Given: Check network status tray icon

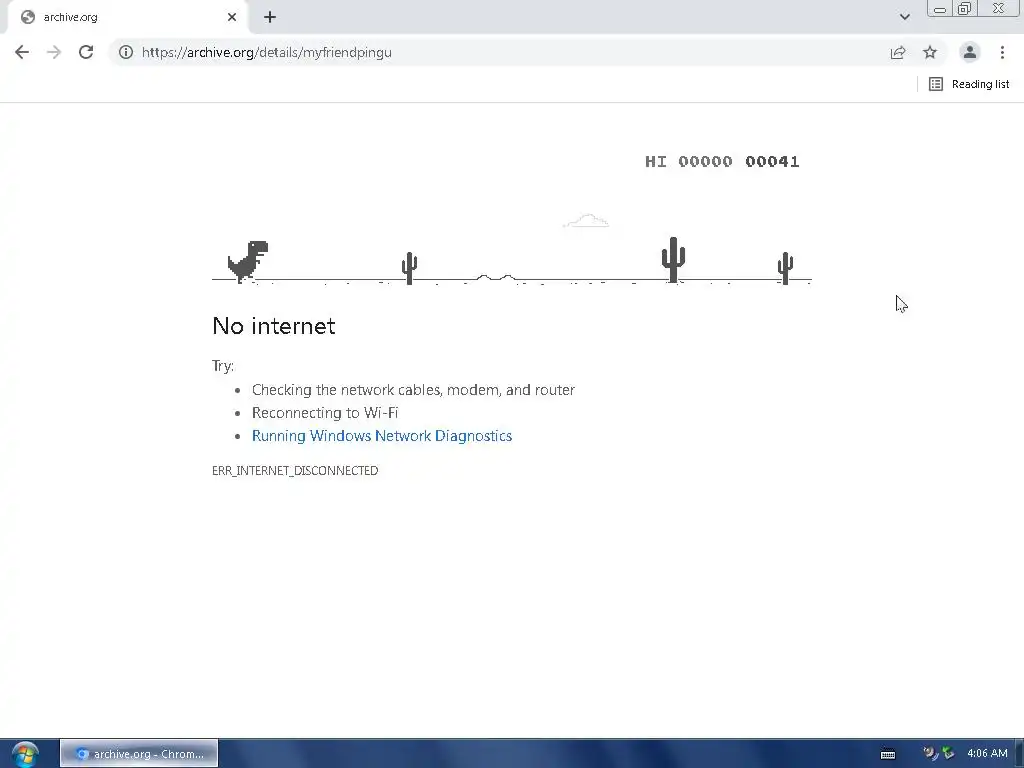Looking at the screenshot, I should [948, 754].
